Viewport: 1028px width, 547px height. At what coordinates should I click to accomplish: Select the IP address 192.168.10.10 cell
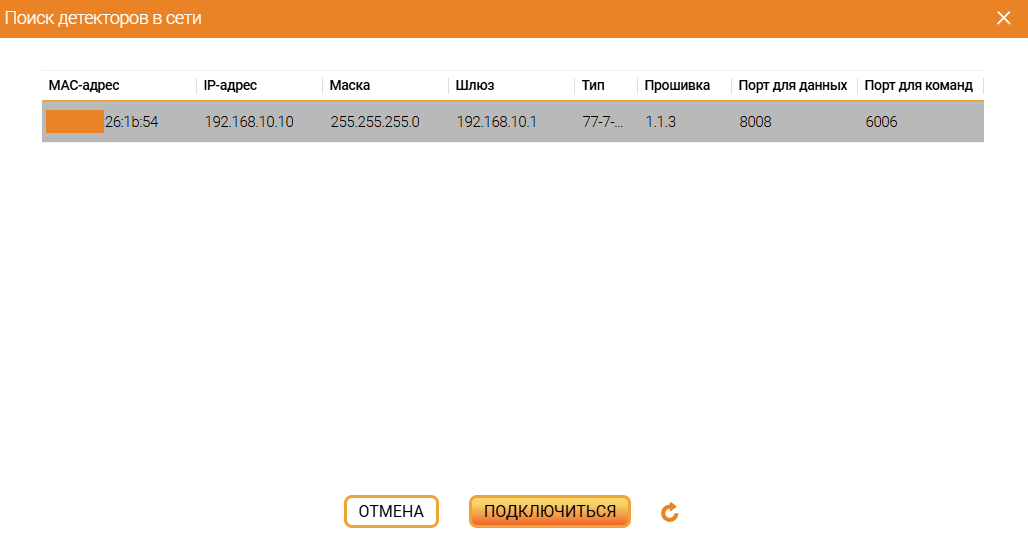click(x=249, y=122)
